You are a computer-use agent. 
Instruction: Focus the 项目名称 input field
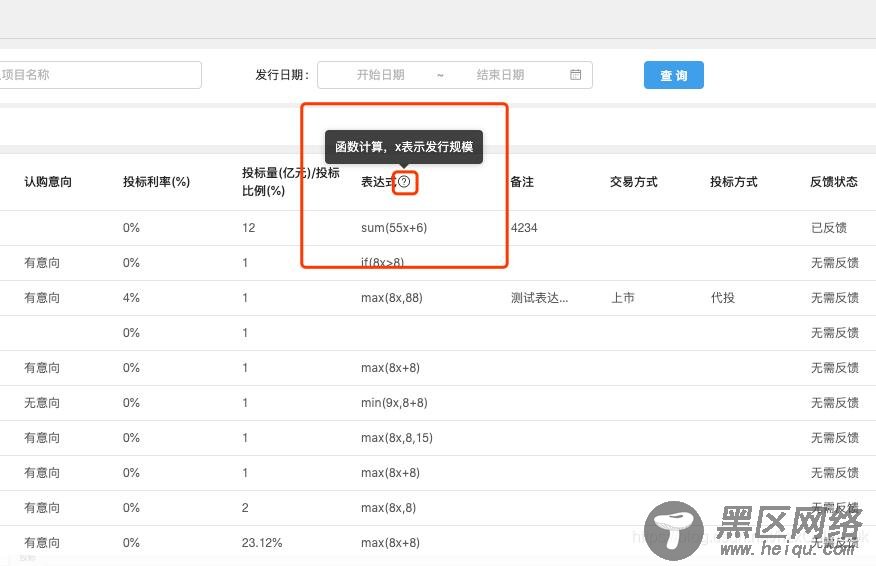101,75
